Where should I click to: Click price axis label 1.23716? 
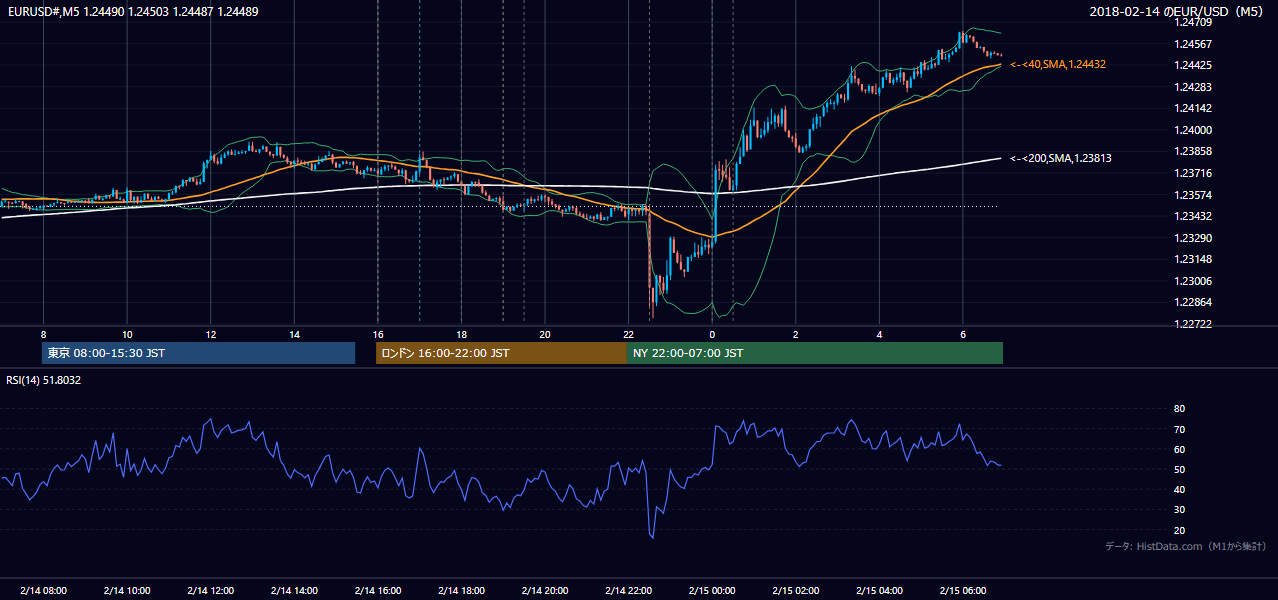coord(1193,173)
